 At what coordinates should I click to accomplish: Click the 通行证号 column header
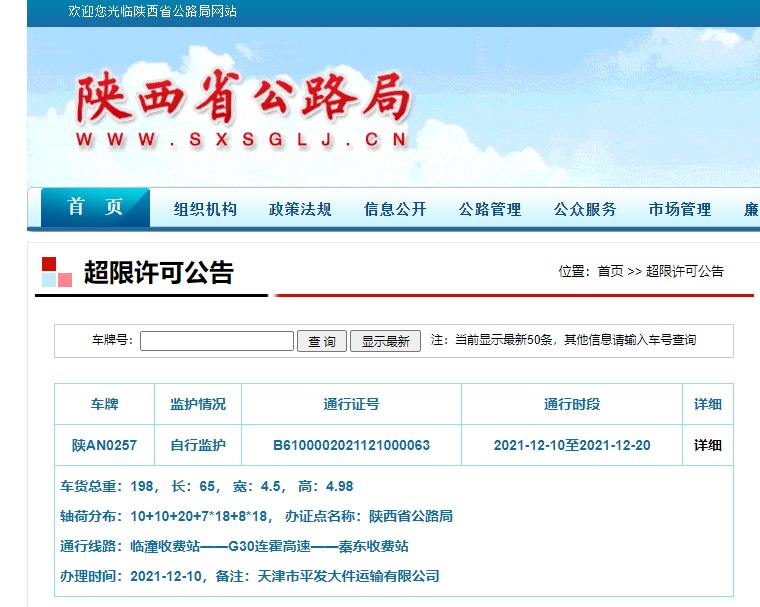pyautogui.click(x=351, y=404)
